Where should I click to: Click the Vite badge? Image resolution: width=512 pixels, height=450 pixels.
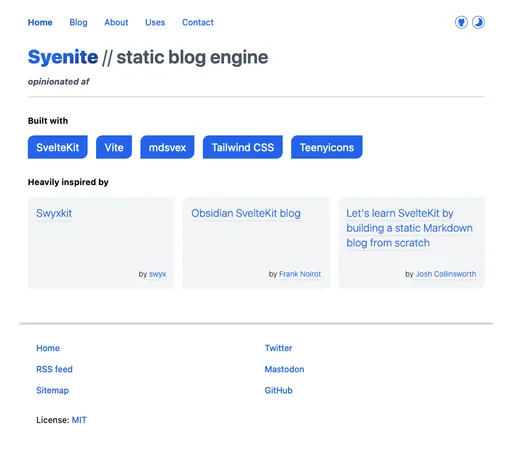click(114, 147)
